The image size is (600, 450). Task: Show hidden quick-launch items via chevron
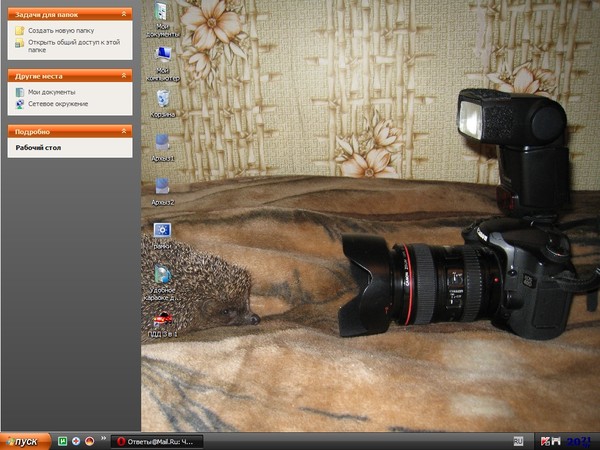pos(103,438)
